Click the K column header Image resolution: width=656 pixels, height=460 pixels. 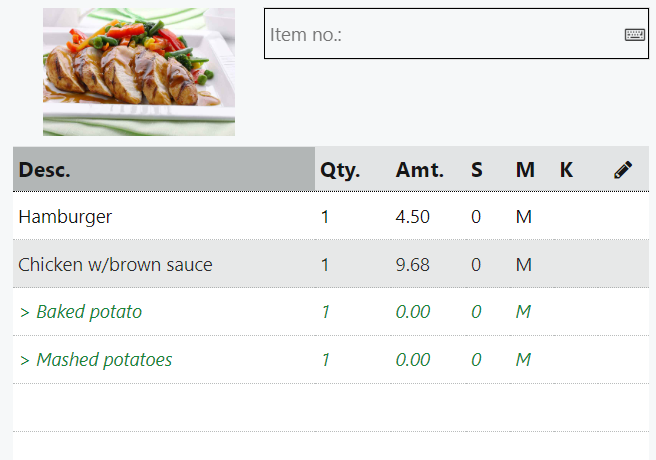[x=566, y=170]
